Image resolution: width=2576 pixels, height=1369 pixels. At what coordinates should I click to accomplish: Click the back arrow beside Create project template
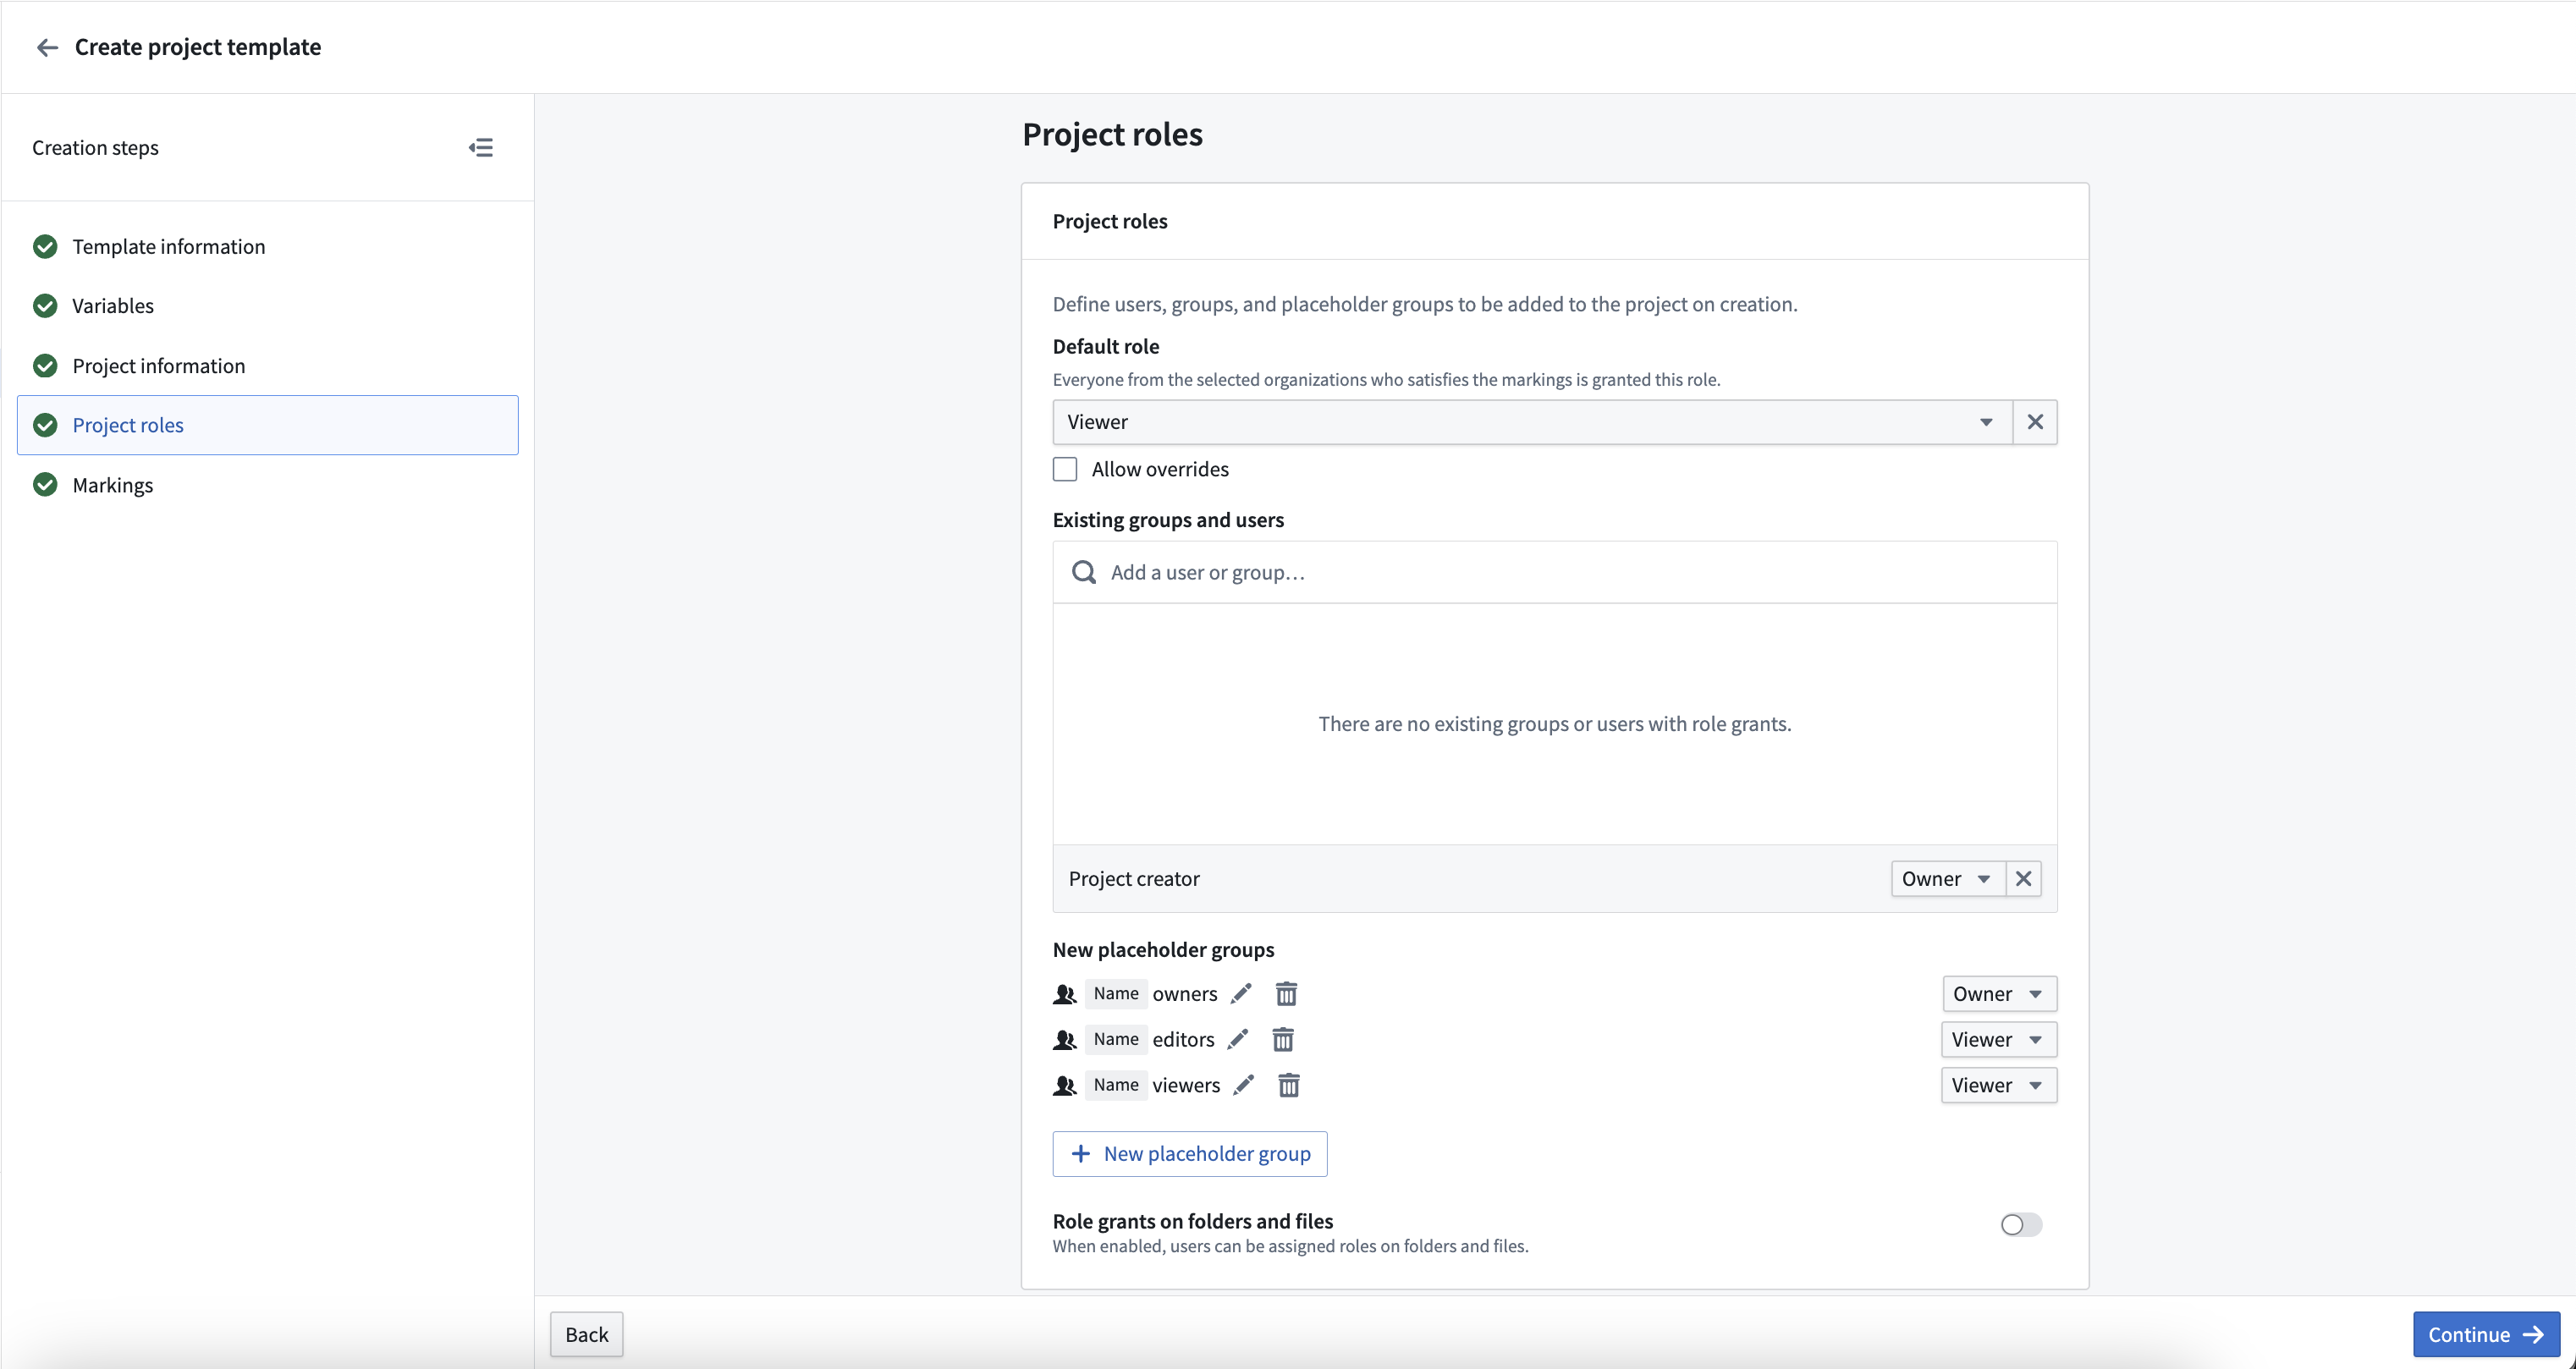pyautogui.click(x=47, y=47)
